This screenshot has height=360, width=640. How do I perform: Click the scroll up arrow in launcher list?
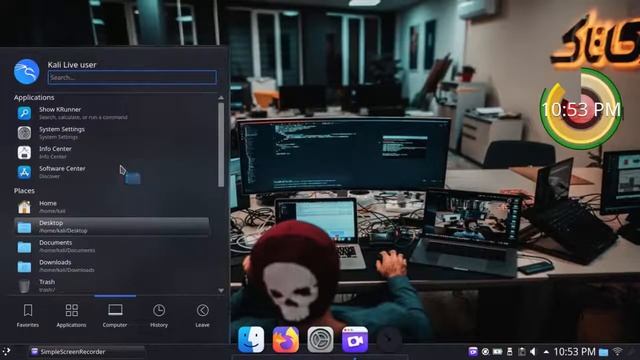coord(221,98)
